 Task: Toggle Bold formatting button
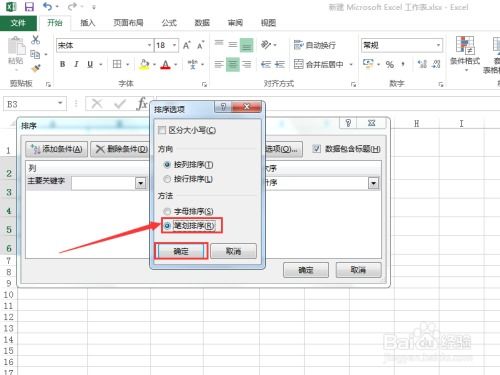coord(62,64)
